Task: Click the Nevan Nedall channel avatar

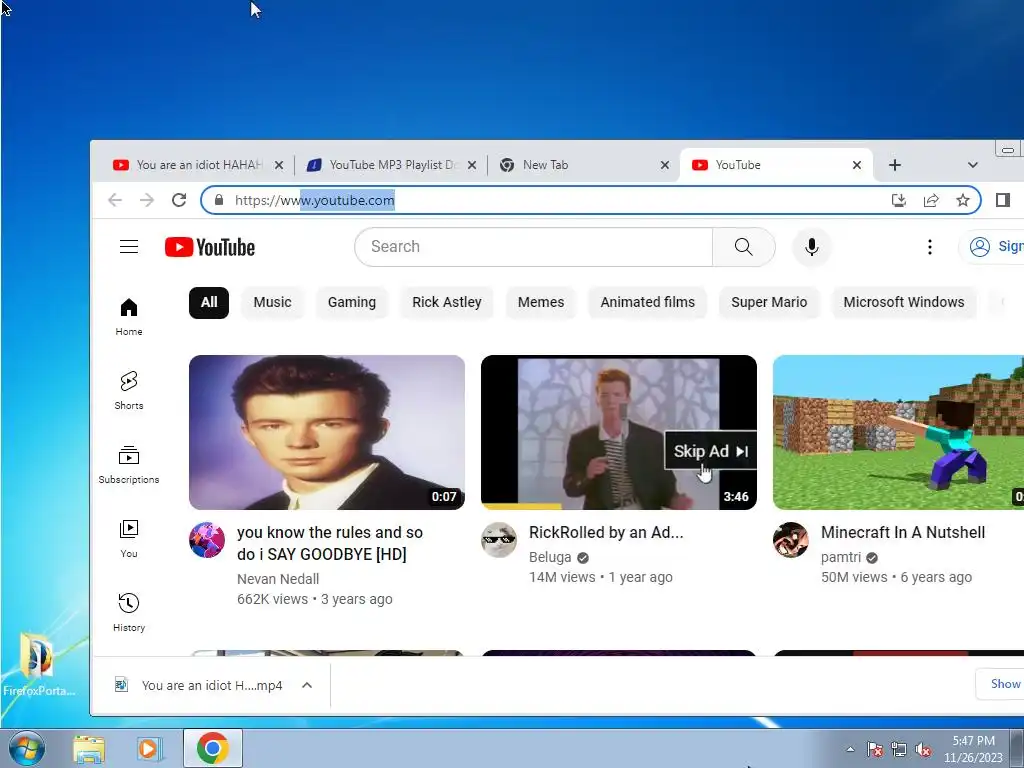Action: click(207, 539)
